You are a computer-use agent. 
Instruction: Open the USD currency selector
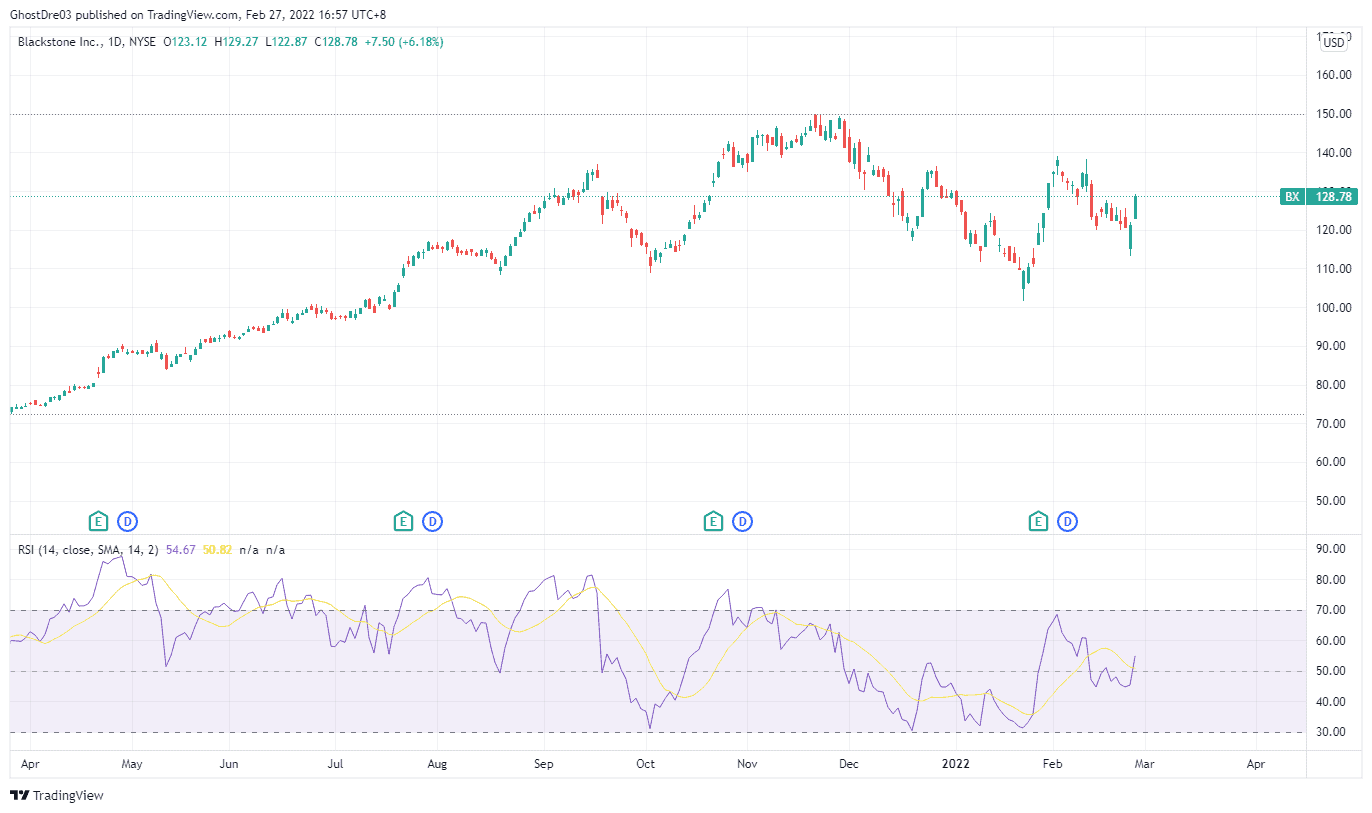(x=1333, y=42)
